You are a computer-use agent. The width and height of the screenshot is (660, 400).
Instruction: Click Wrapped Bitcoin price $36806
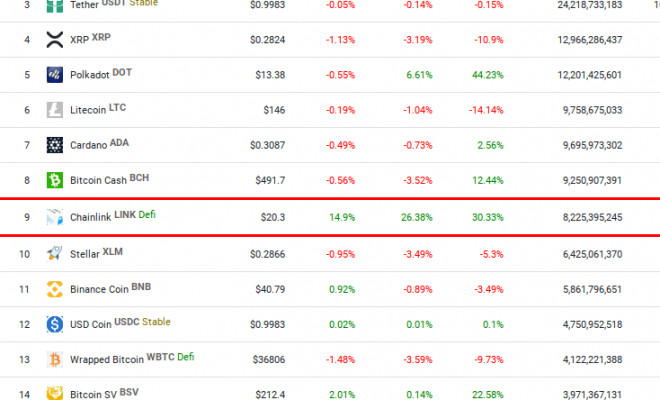(269, 360)
